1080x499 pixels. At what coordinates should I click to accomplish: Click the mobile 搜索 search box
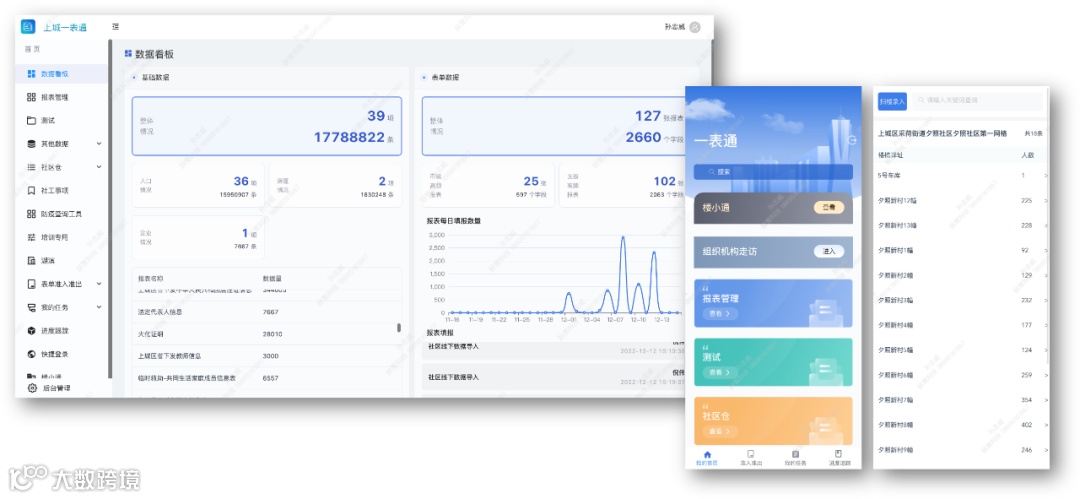tap(773, 172)
